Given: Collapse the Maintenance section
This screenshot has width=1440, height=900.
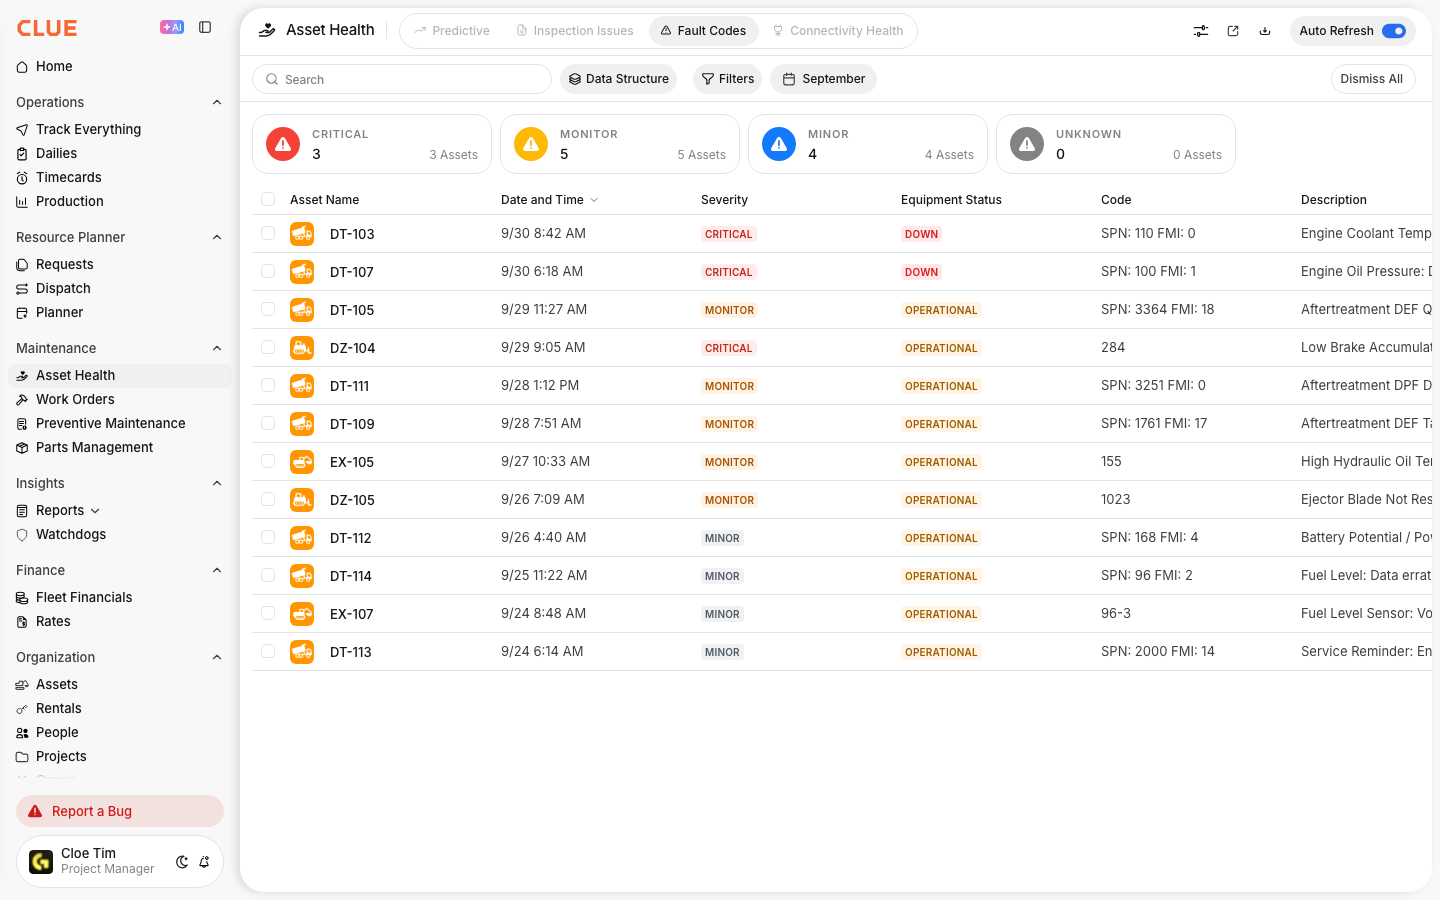Looking at the screenshot, I should (x=217, y=348).
